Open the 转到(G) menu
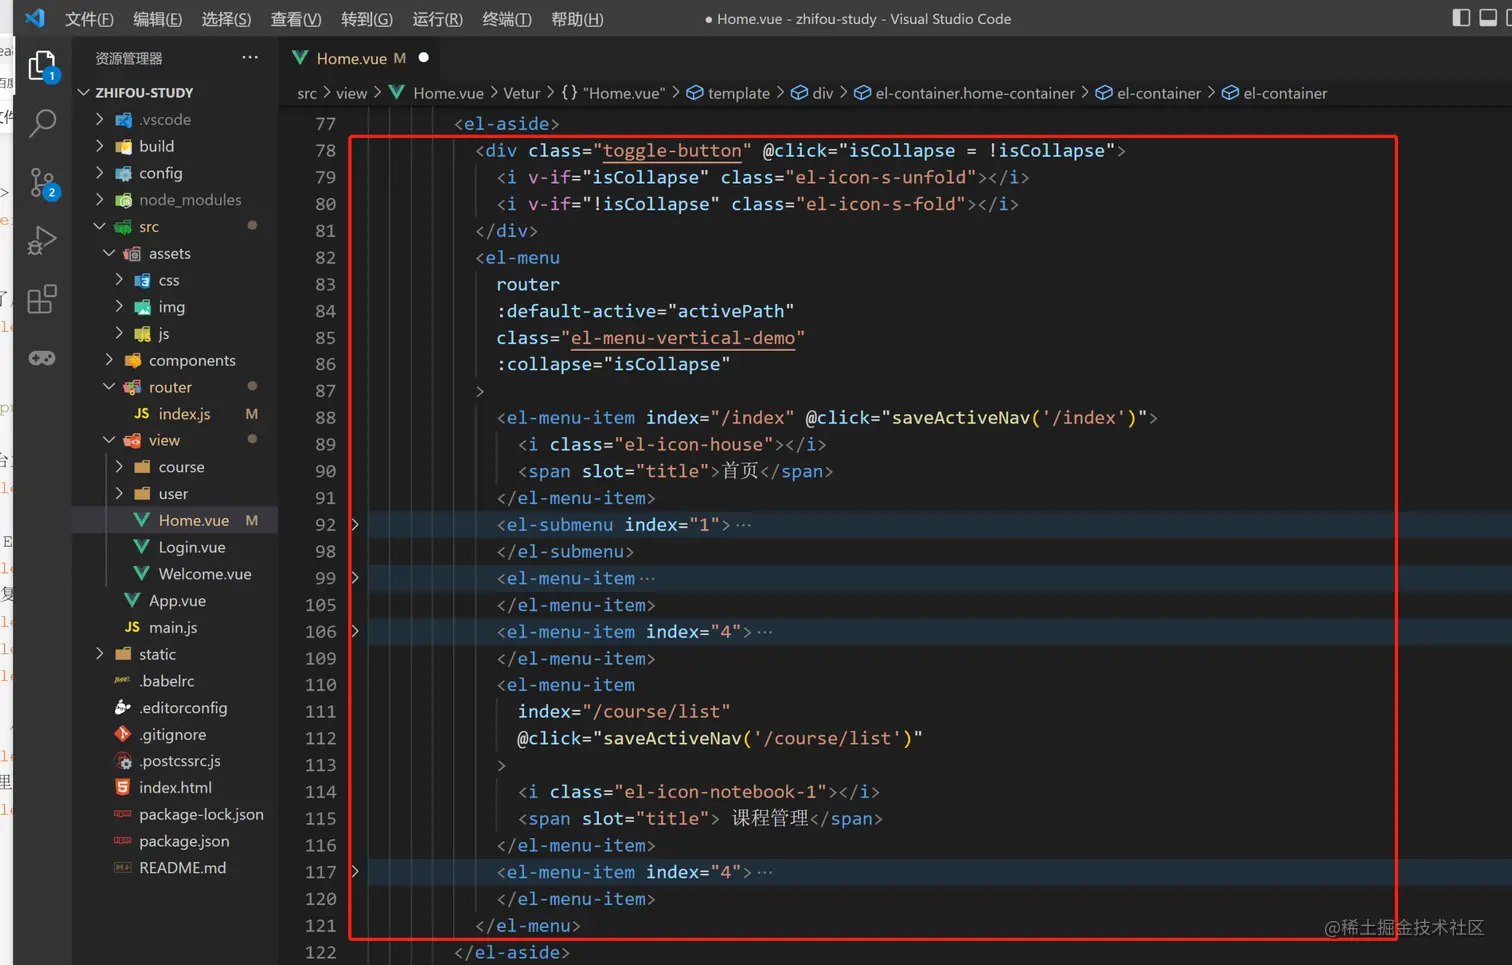The image size is (1512, 965). click(366, 19)
